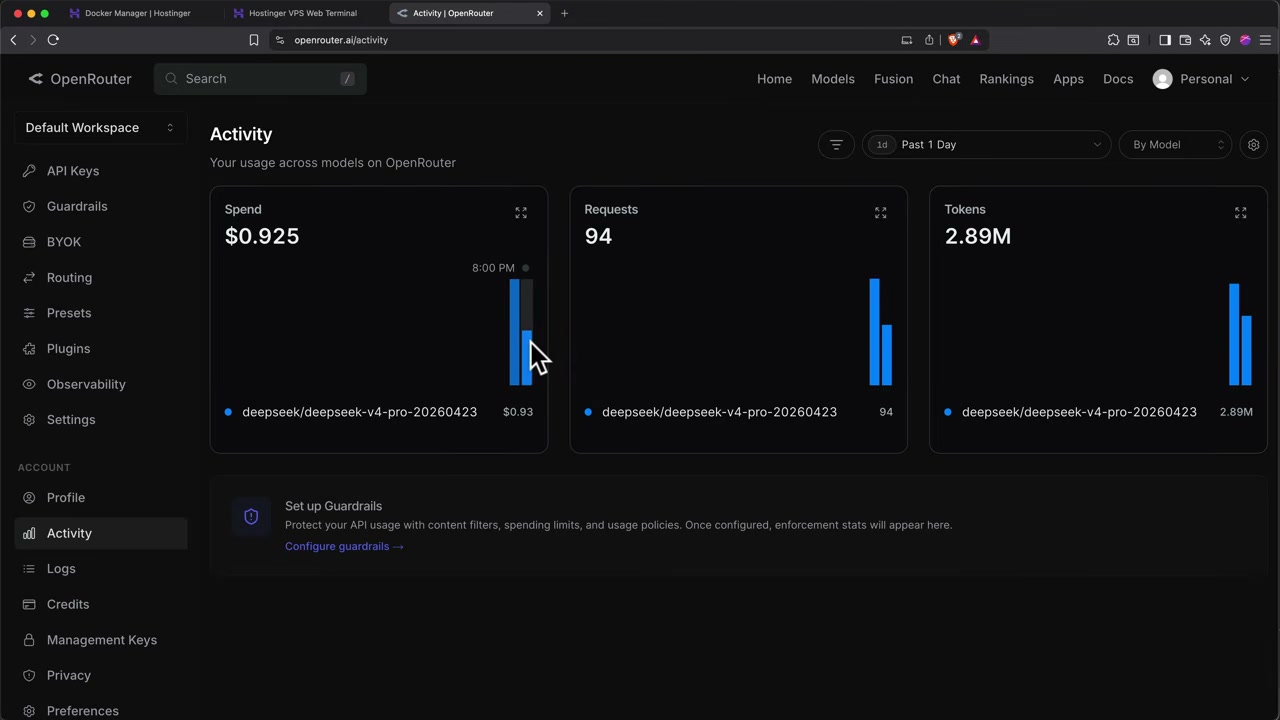Screen dimensions: 1280x720
Task: Open Models in the top navigation
Action: click(833, 79)
